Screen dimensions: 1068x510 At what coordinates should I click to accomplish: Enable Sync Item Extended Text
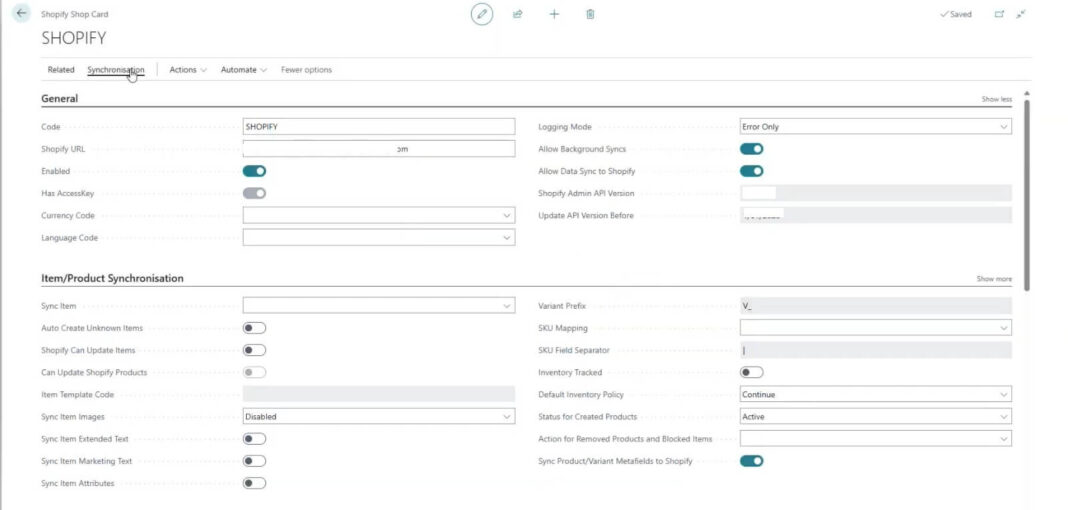coord(254,439)
